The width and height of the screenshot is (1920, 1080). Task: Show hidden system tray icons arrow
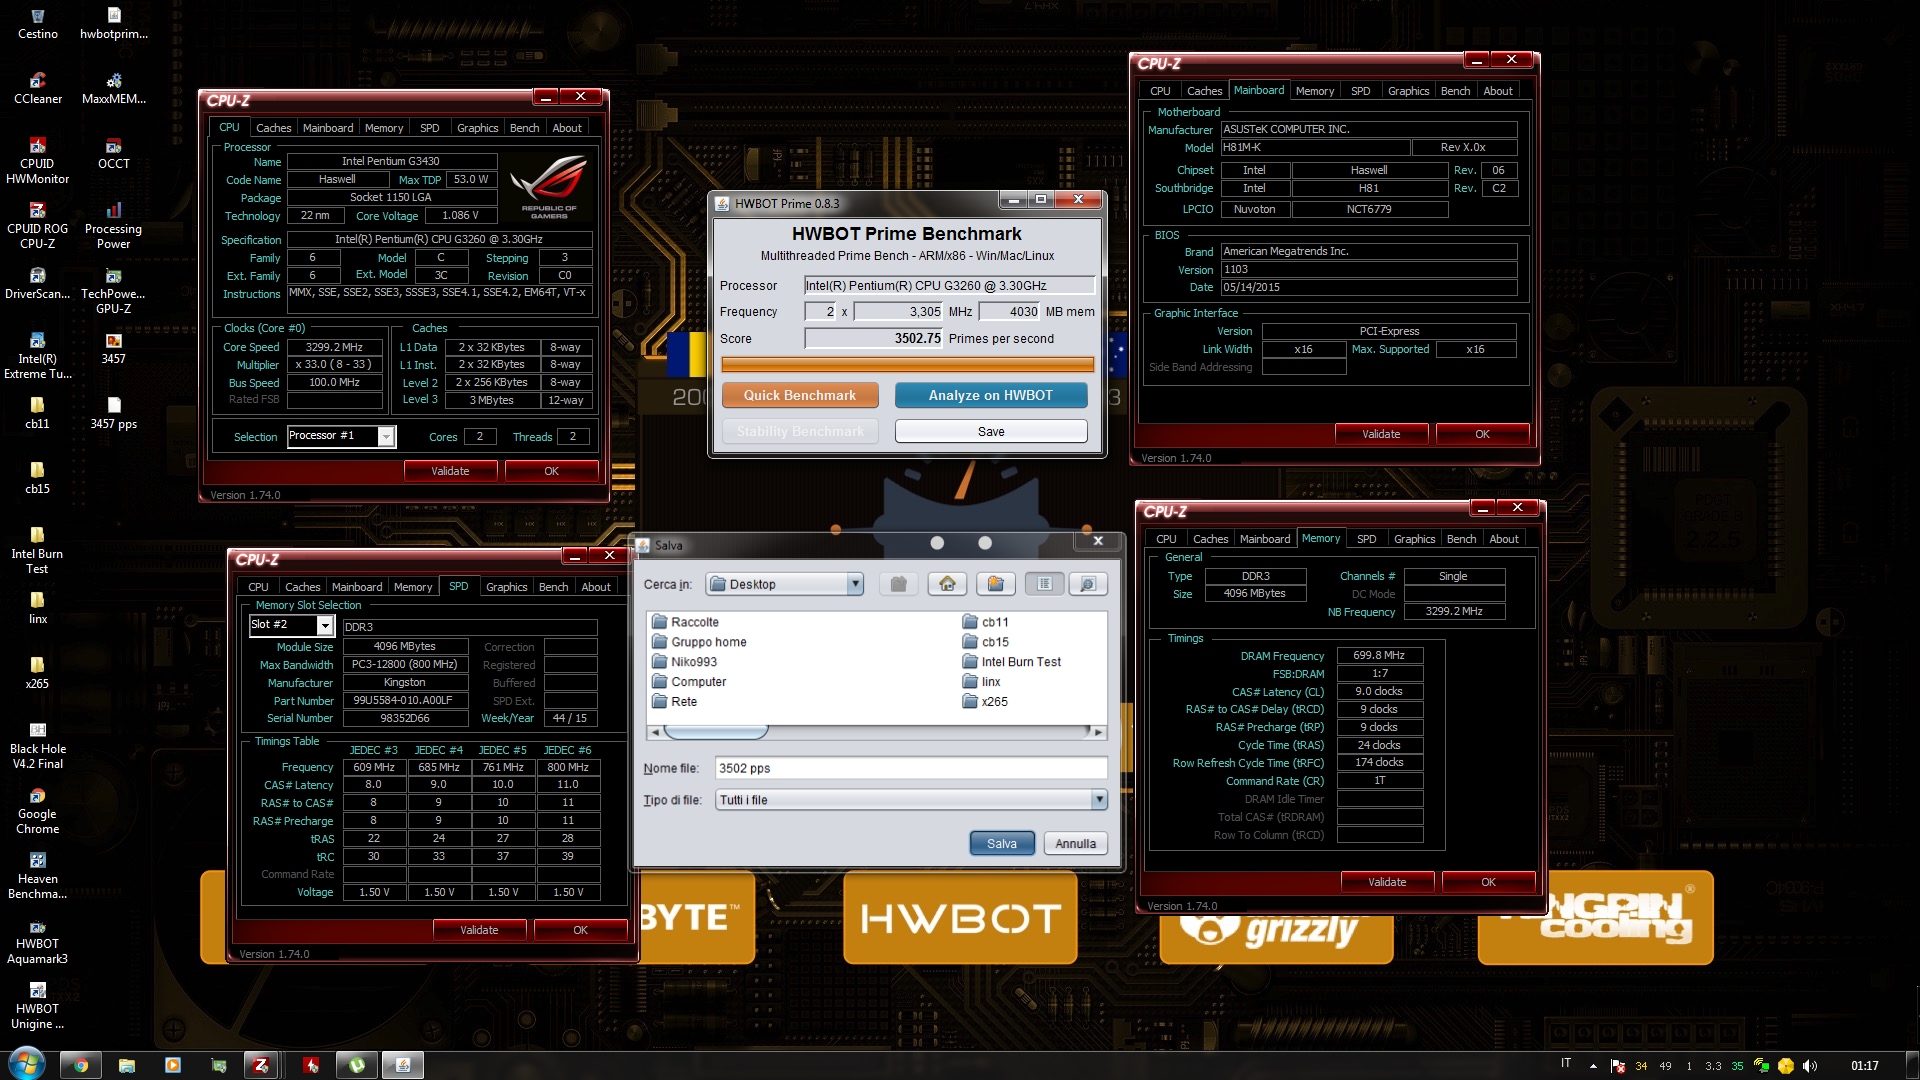(1593, 1066)
